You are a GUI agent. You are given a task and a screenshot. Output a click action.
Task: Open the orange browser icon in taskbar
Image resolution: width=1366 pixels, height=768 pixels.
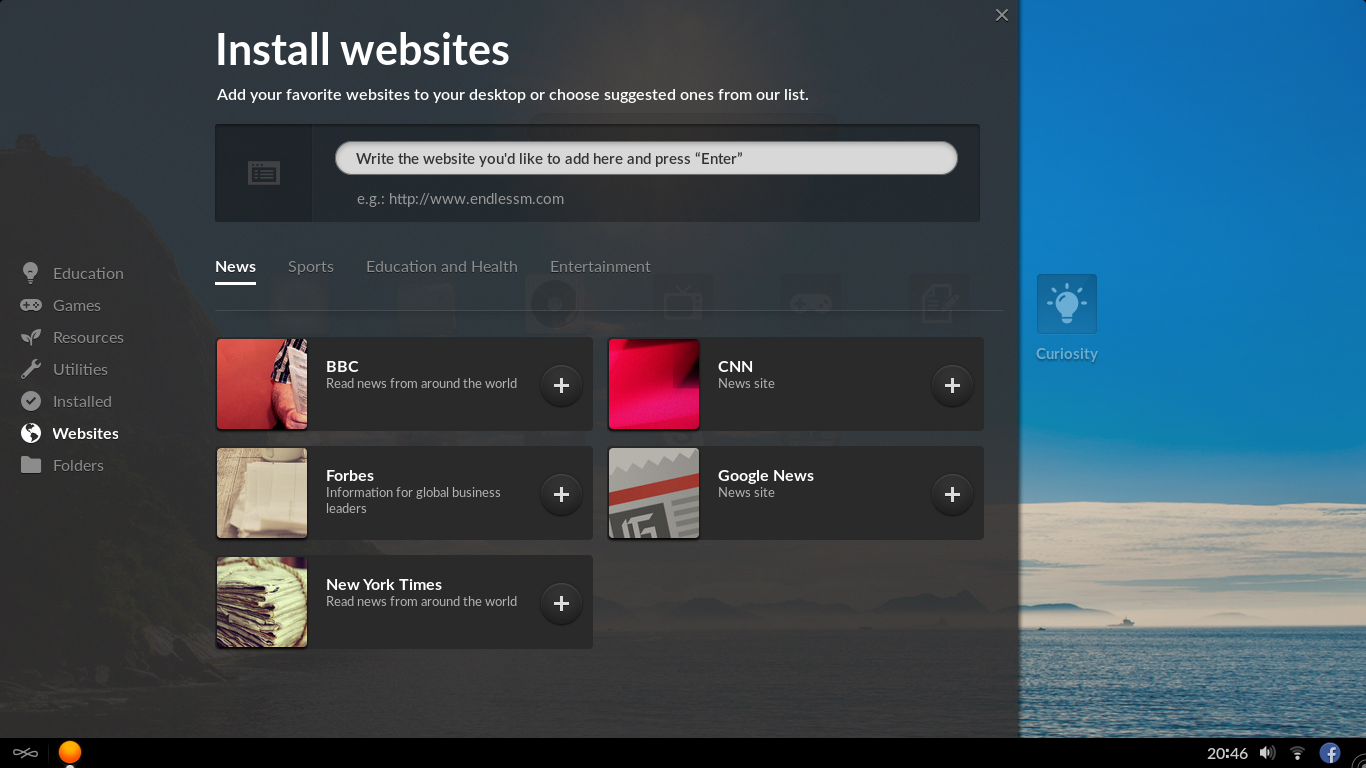[x=69, y=752]
